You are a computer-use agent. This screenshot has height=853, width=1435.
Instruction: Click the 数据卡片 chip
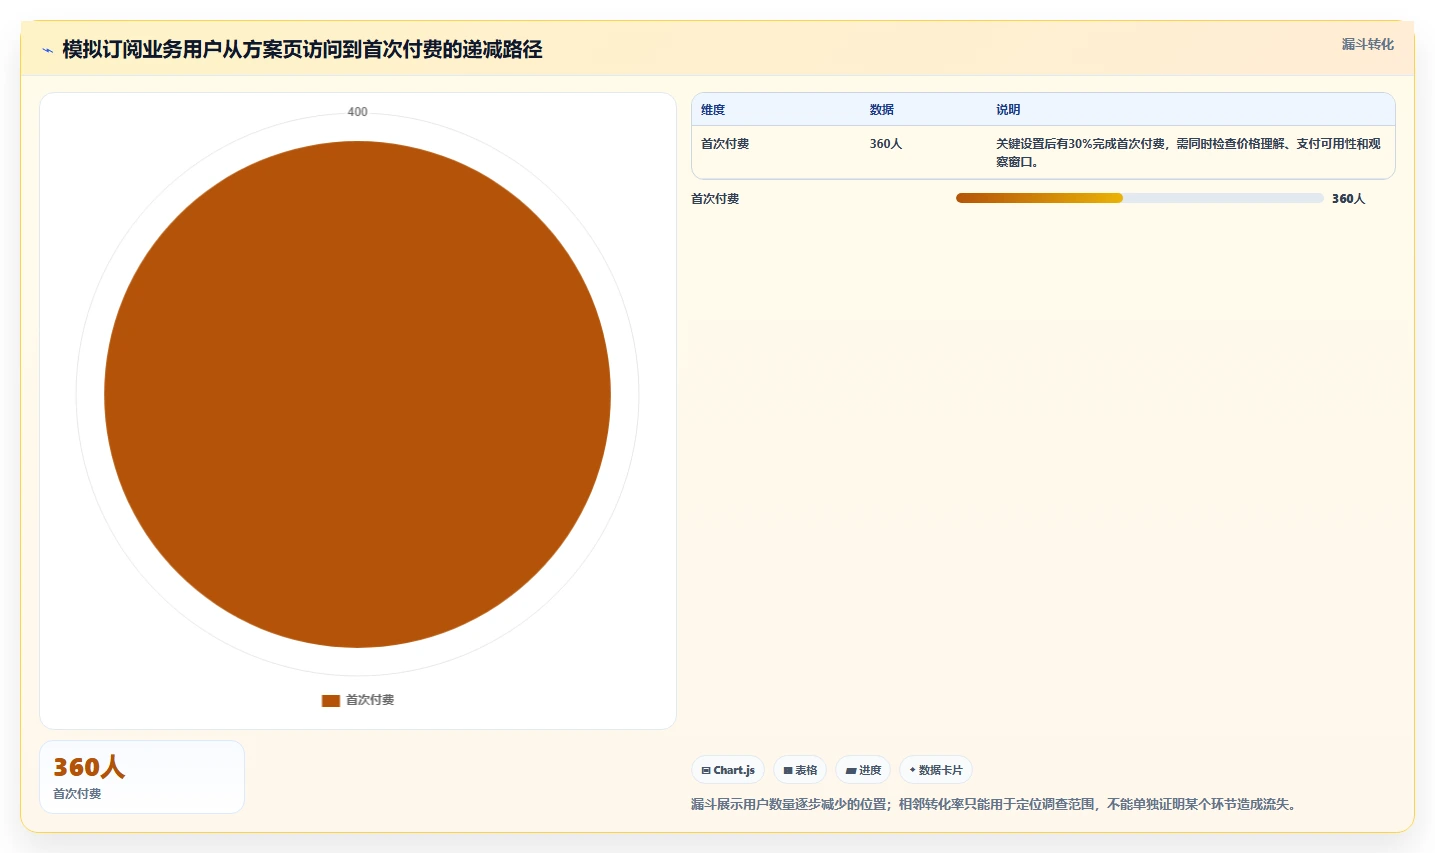click(x=936, y=770)
